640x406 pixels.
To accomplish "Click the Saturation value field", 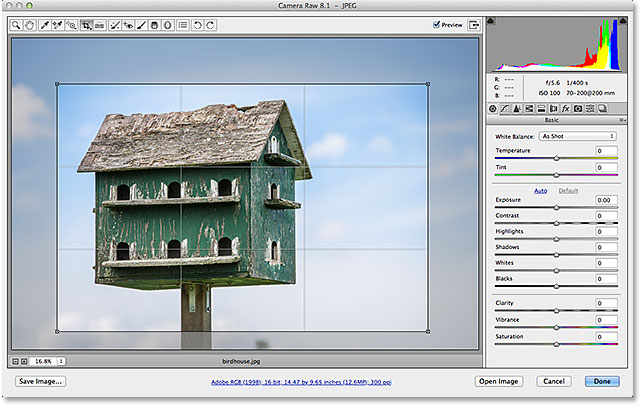I will [x=606, y=337].
